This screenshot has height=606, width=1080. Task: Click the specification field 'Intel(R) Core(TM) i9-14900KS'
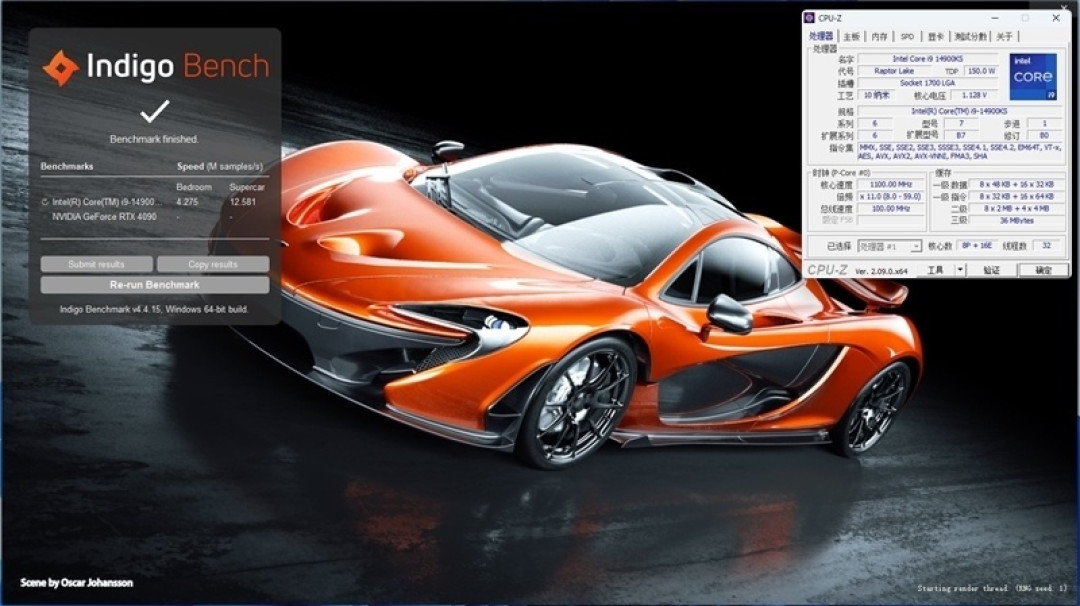tap(959, 111)
